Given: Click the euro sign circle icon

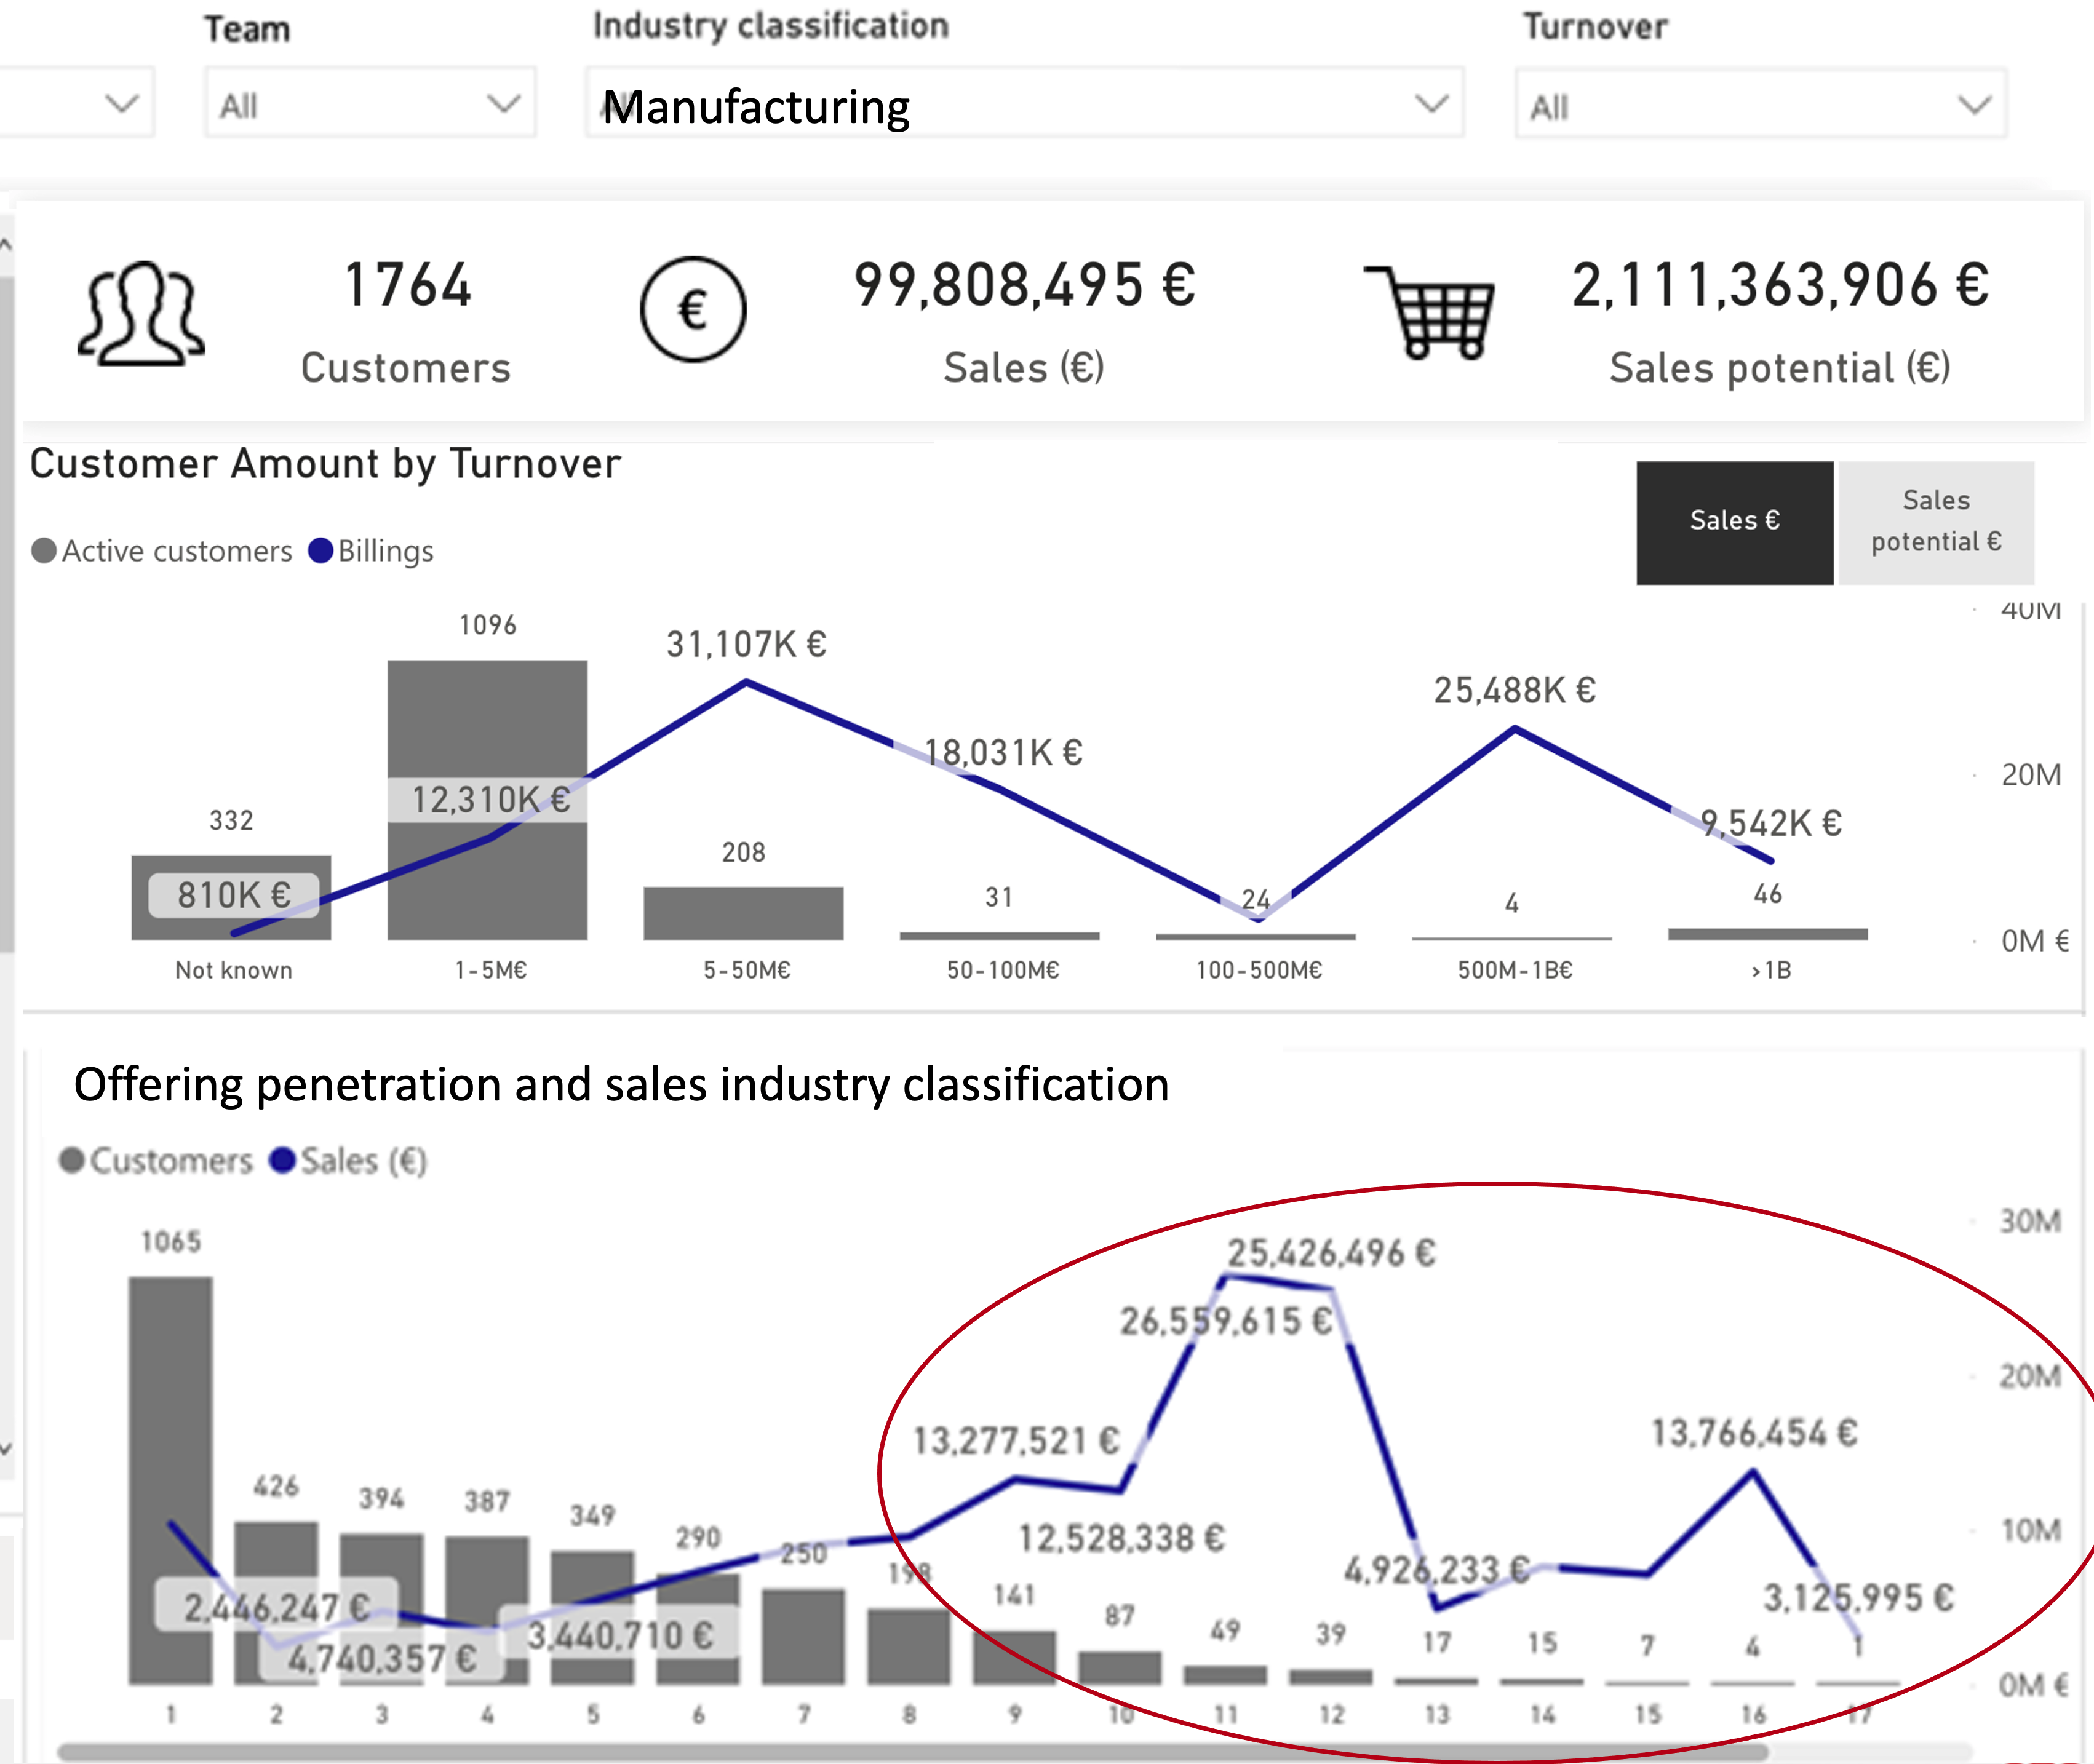Looking at the screenshot, I should pos(693,309).
